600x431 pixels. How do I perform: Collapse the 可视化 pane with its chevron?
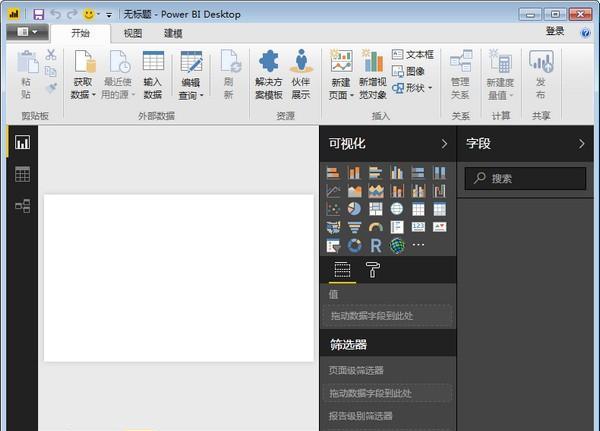[x=444, y=144]
